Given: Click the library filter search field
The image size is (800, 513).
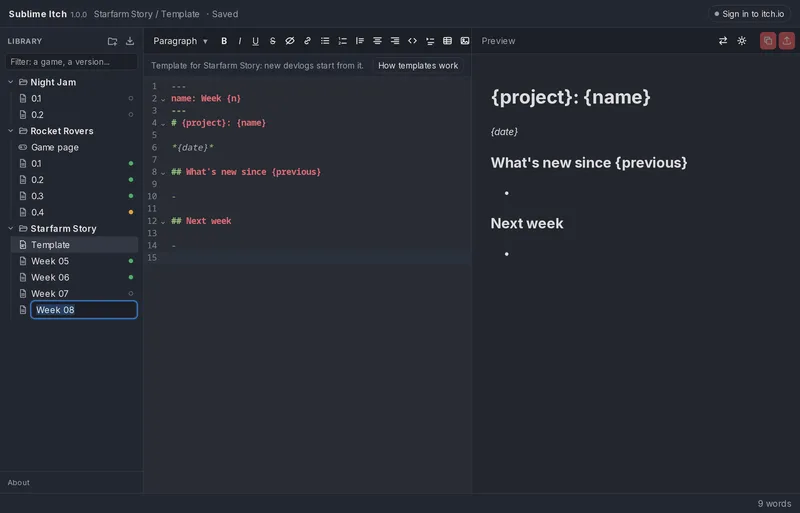Looking at the screenshot, I should [x=71, y=62].
